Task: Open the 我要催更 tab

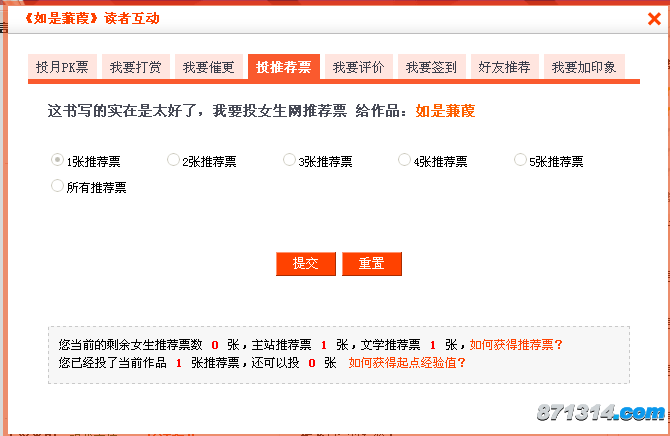Action: (x=209, y=67)
